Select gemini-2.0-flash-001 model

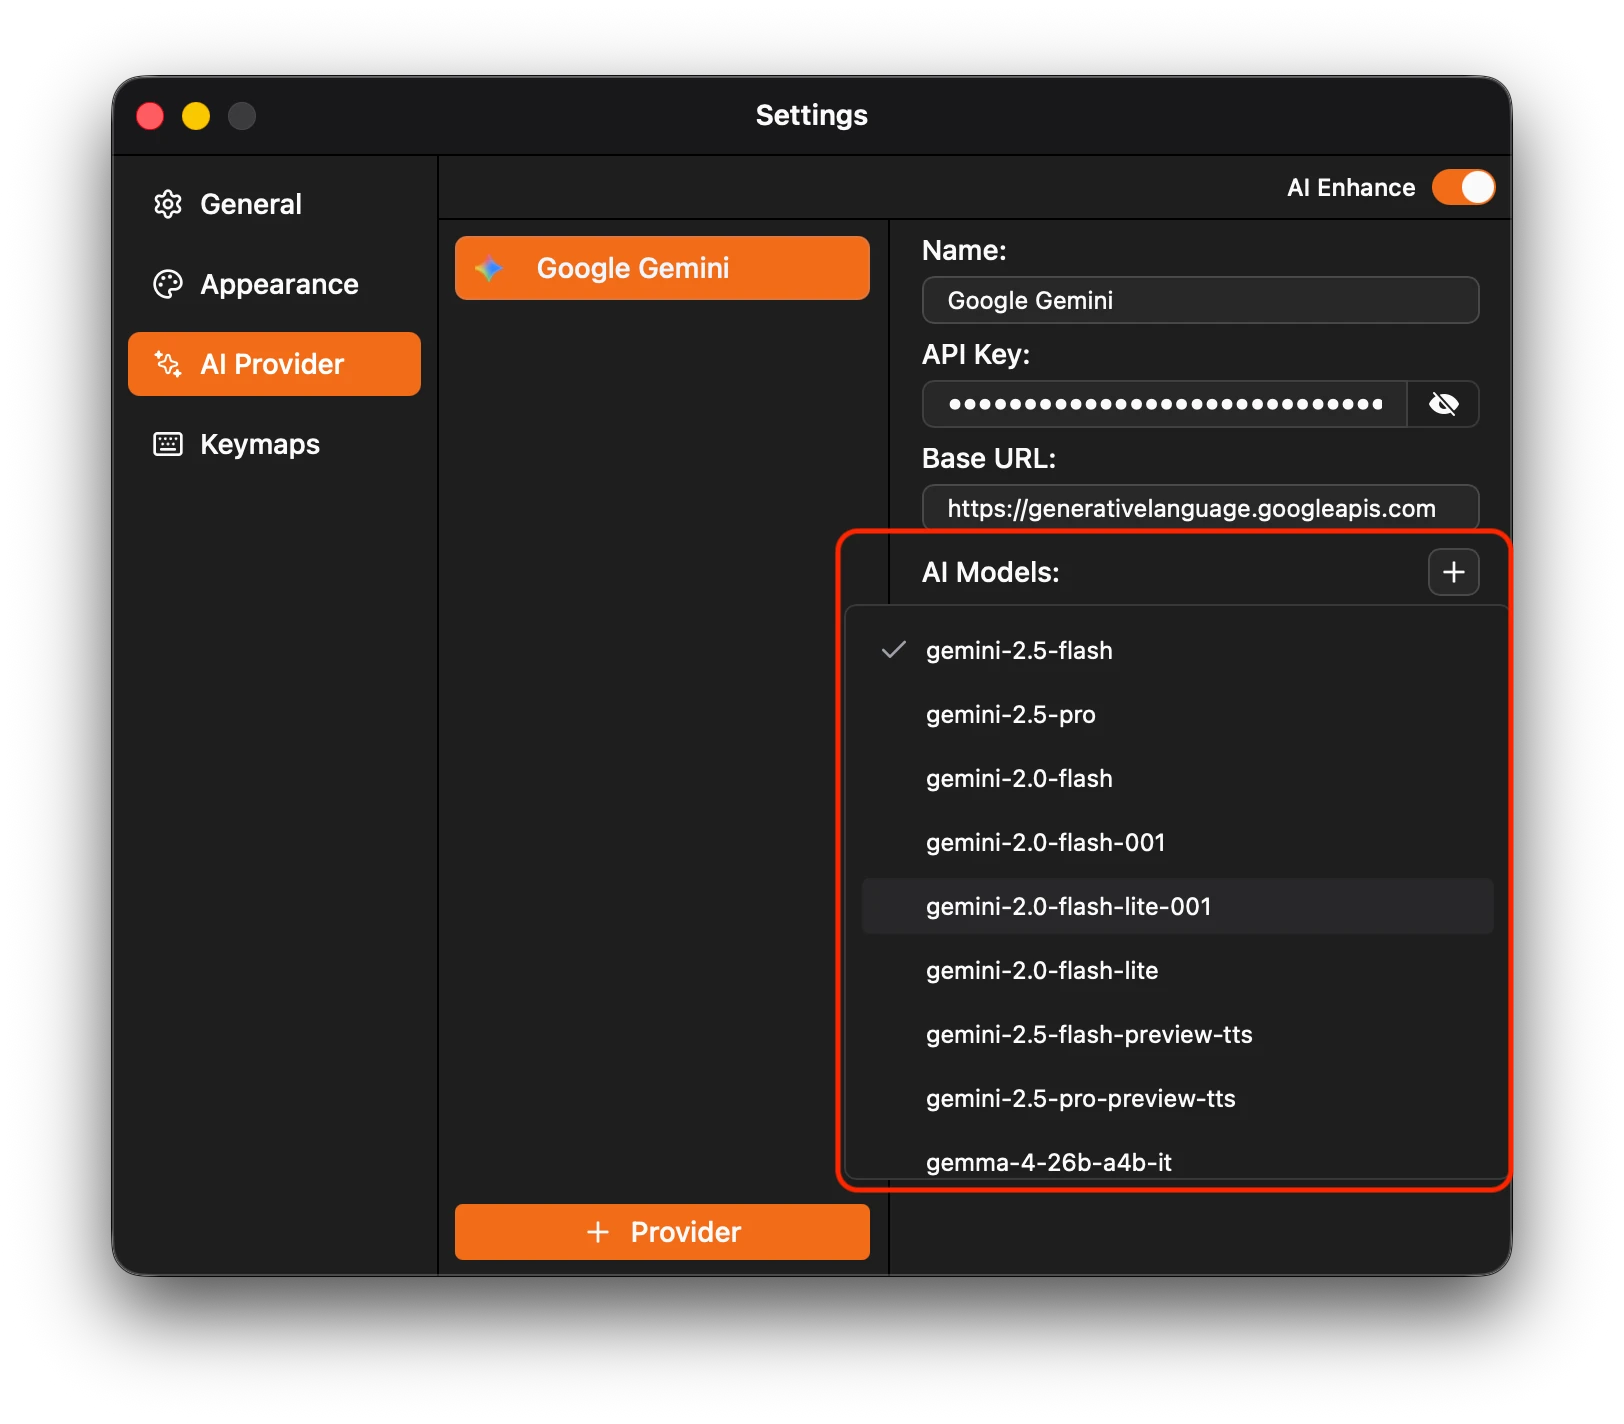tap(1178, 843)
